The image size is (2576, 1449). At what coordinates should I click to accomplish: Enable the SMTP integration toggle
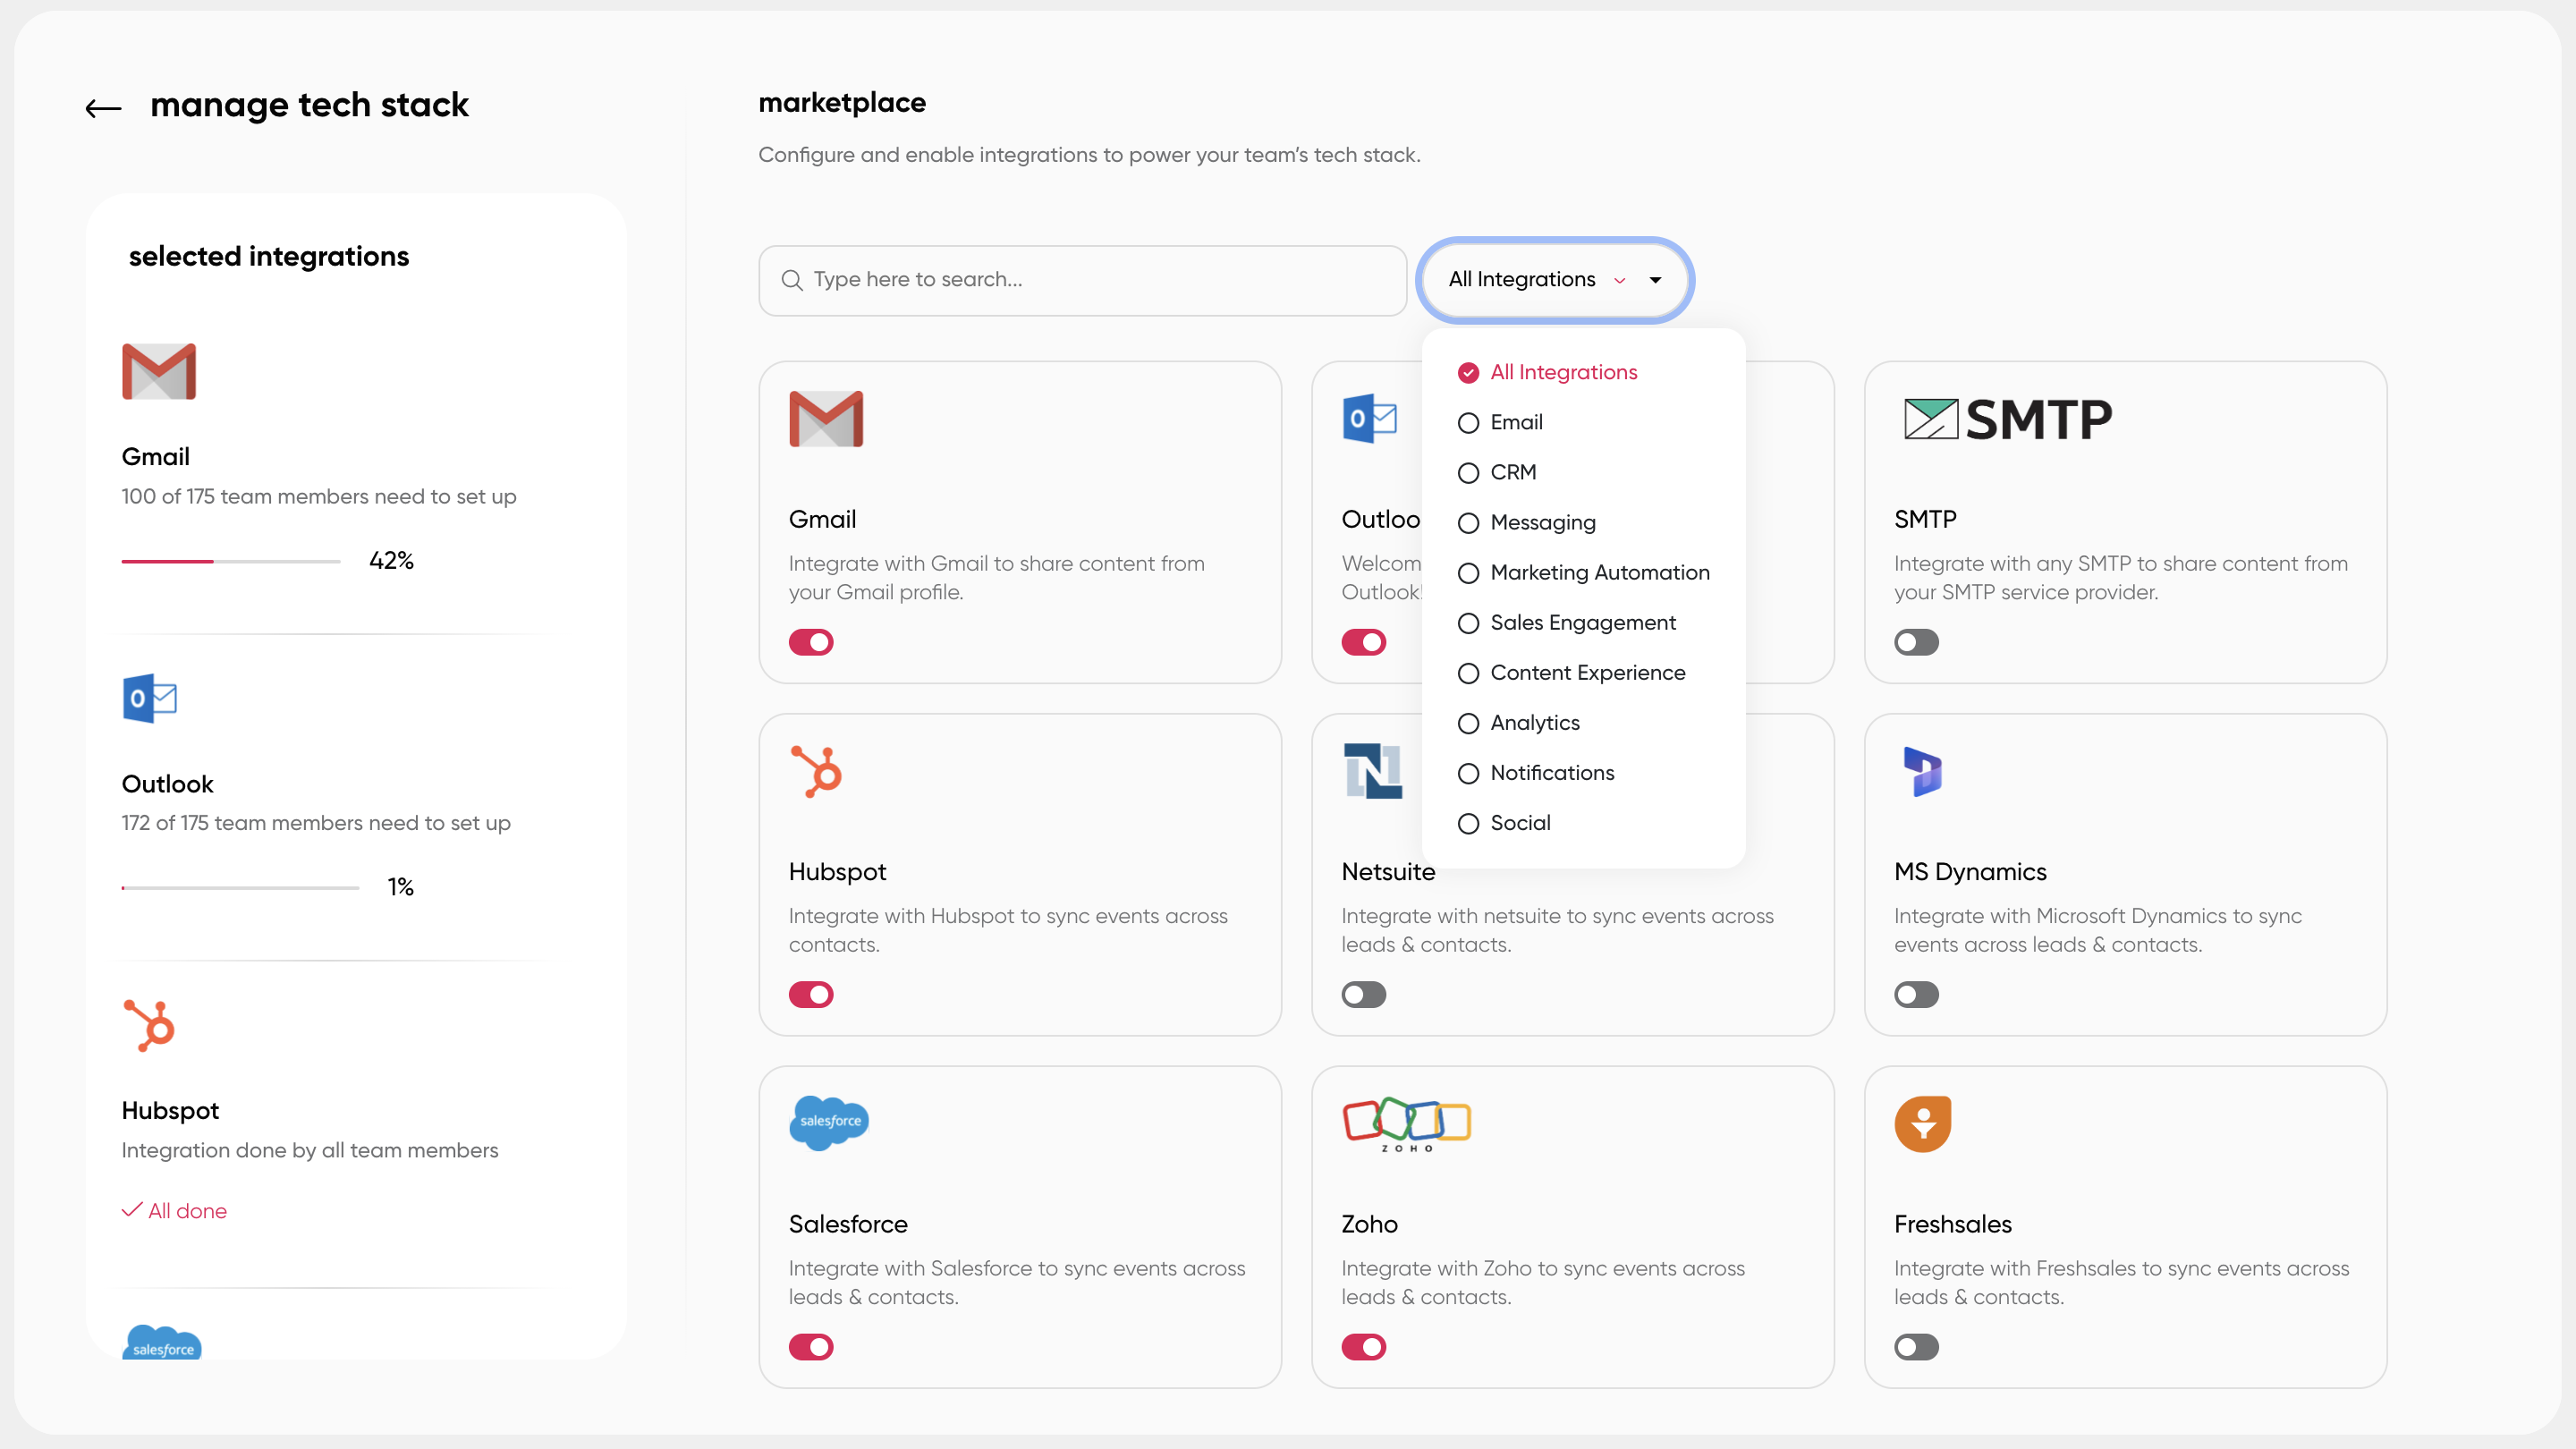point(1916,642)
